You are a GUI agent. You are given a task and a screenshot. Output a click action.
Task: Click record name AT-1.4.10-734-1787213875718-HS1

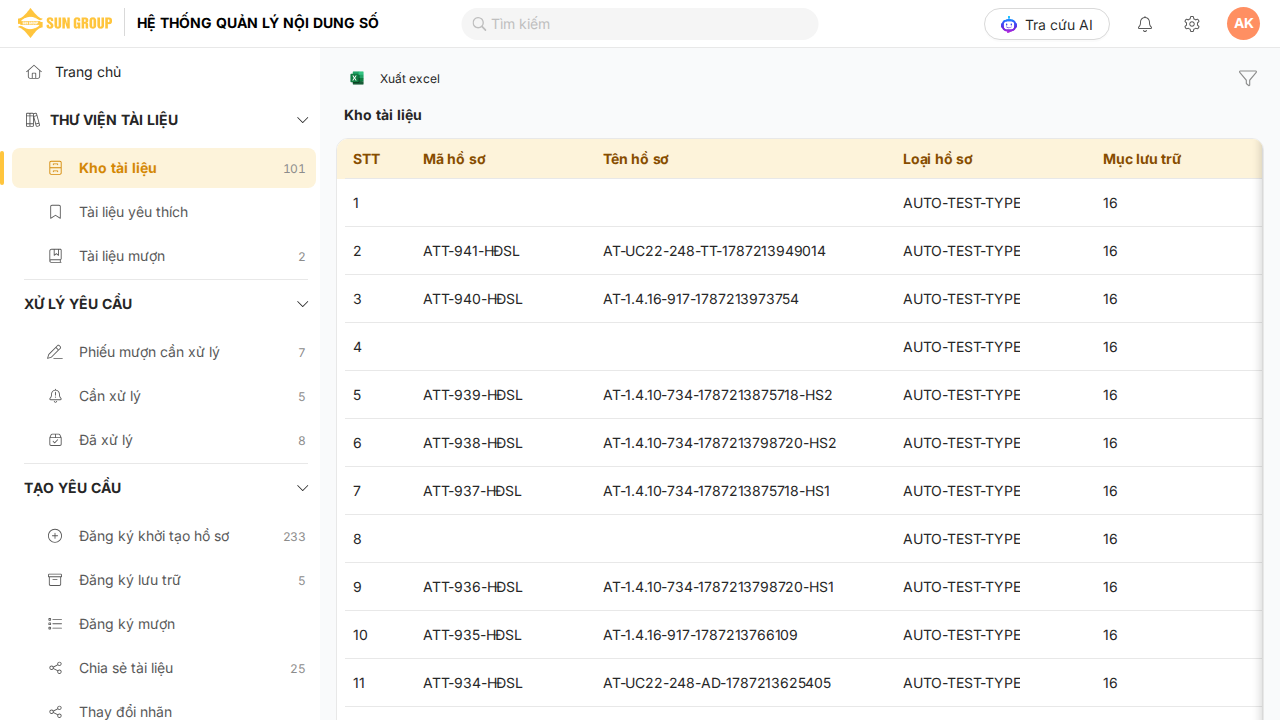(717, 491)
